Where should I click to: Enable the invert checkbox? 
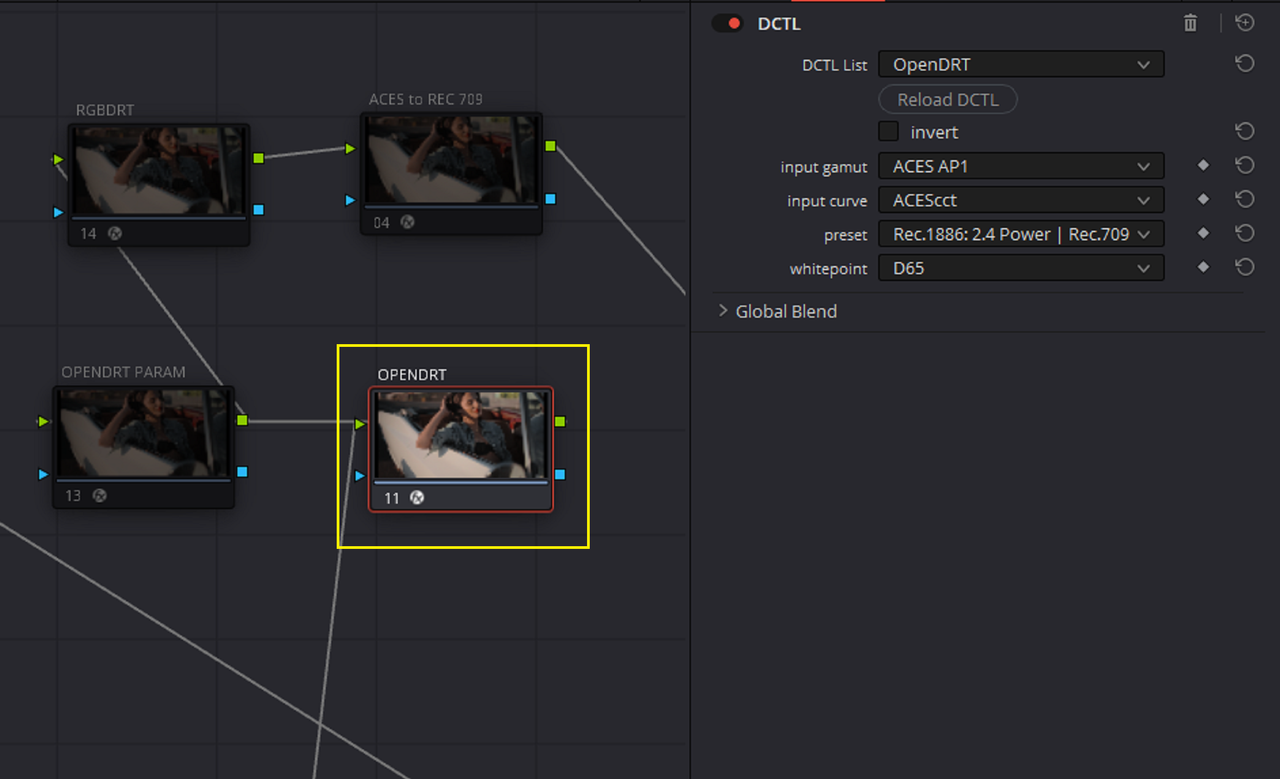(888, 131)
